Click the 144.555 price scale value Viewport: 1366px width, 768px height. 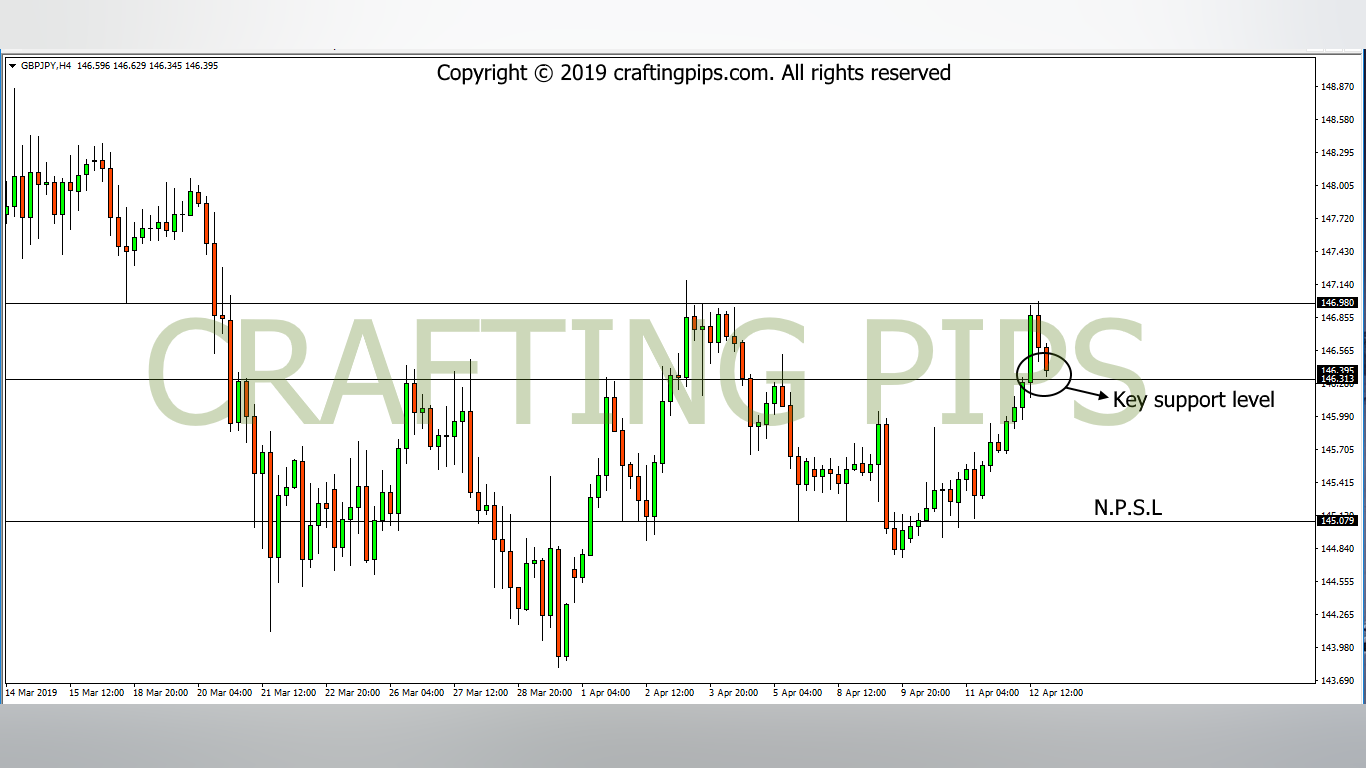point(1337,582)
